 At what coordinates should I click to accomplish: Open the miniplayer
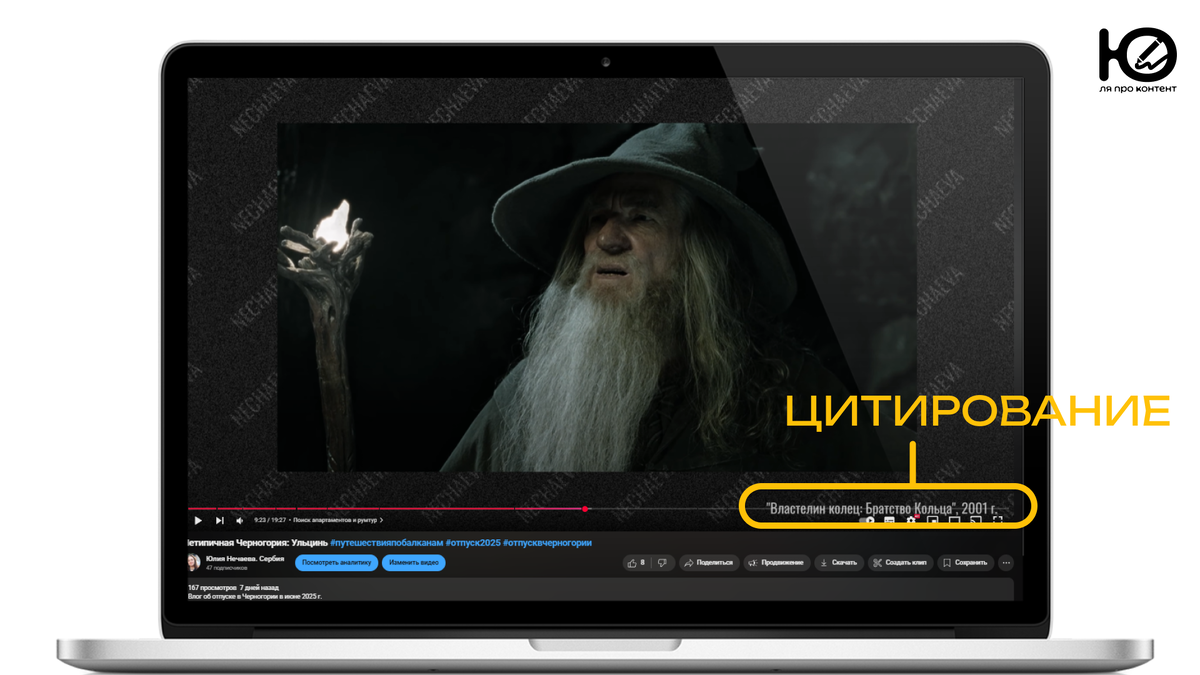(933, 520)
